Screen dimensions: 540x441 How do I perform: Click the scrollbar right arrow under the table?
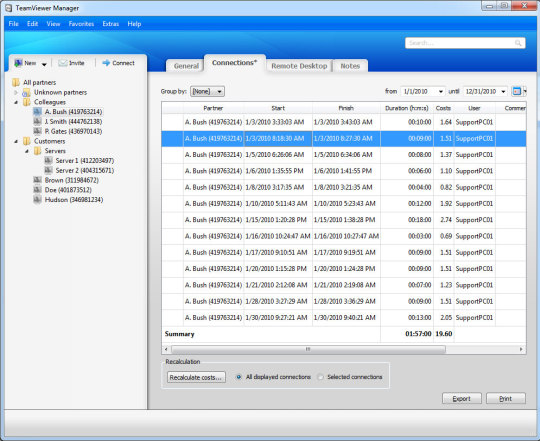(521, 349)
